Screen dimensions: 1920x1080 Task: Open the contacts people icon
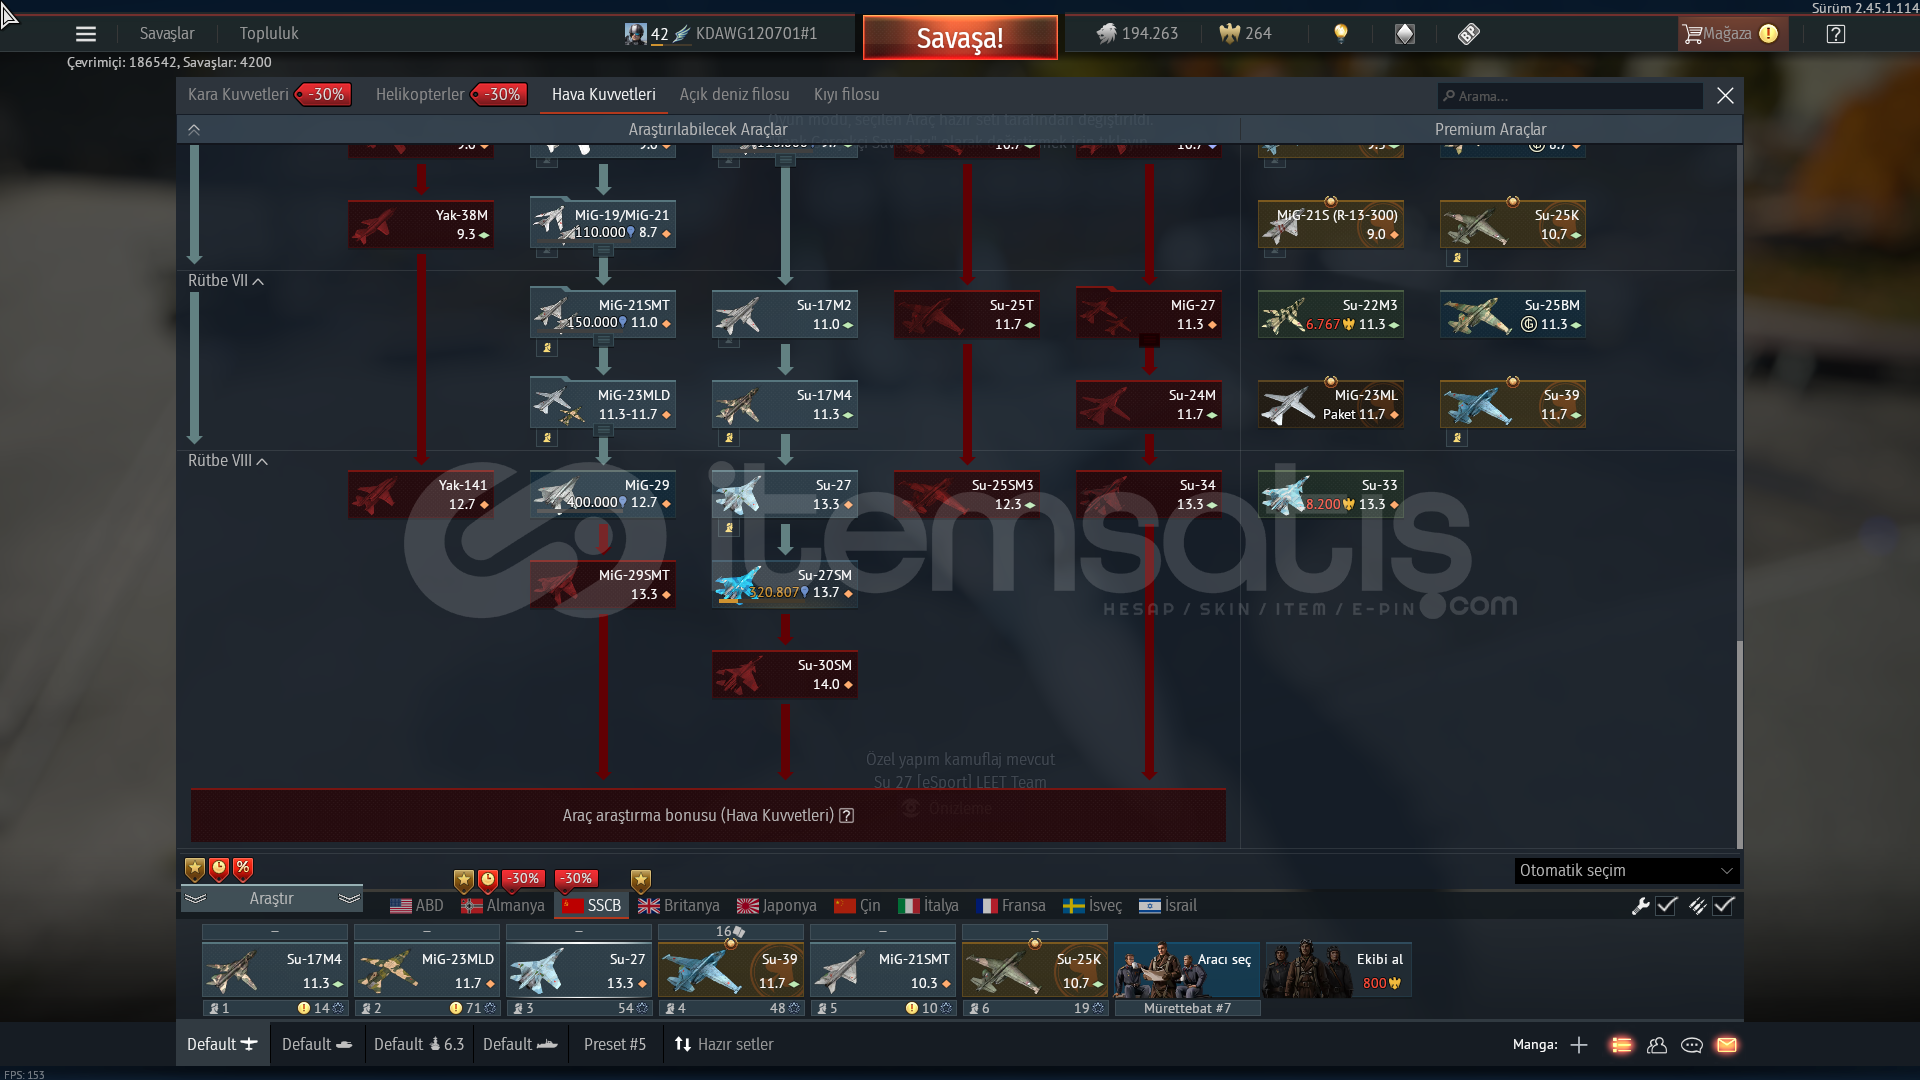click(1657, 1045)
